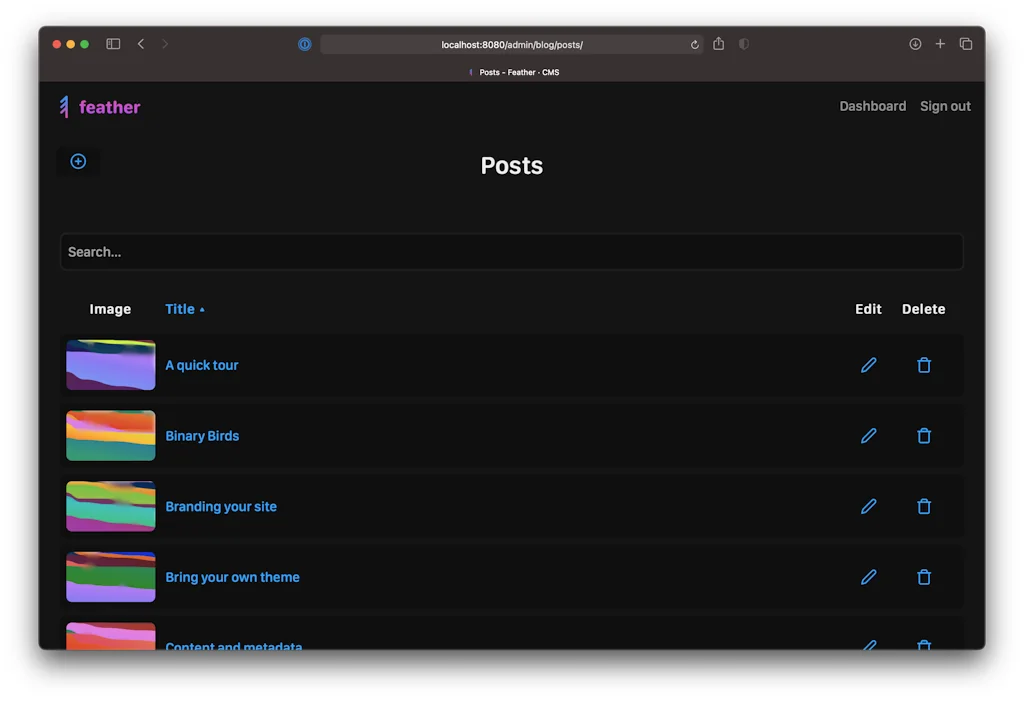This screenshot has height=701, width=1024.
Task: Open the Dashboard
Action: pyautogui.click(x=872, y=106)
